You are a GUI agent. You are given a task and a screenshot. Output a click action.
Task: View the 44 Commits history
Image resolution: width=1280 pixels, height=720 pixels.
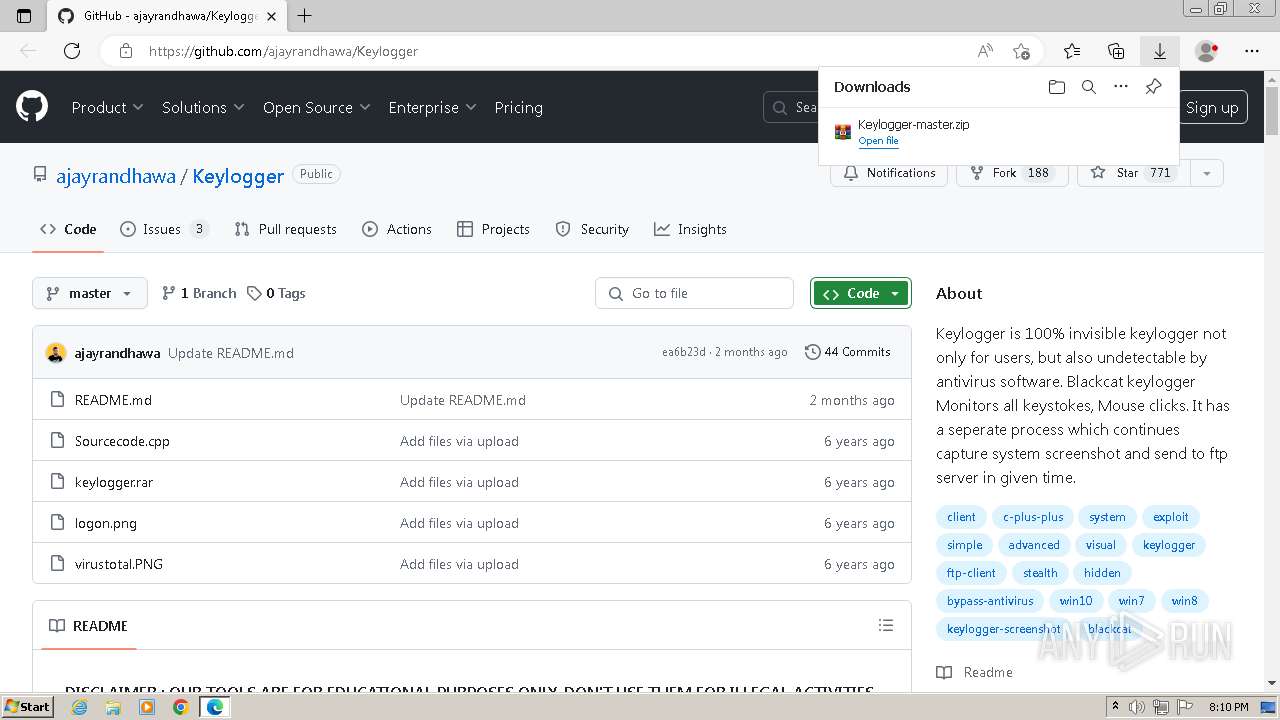click(848, 352)
